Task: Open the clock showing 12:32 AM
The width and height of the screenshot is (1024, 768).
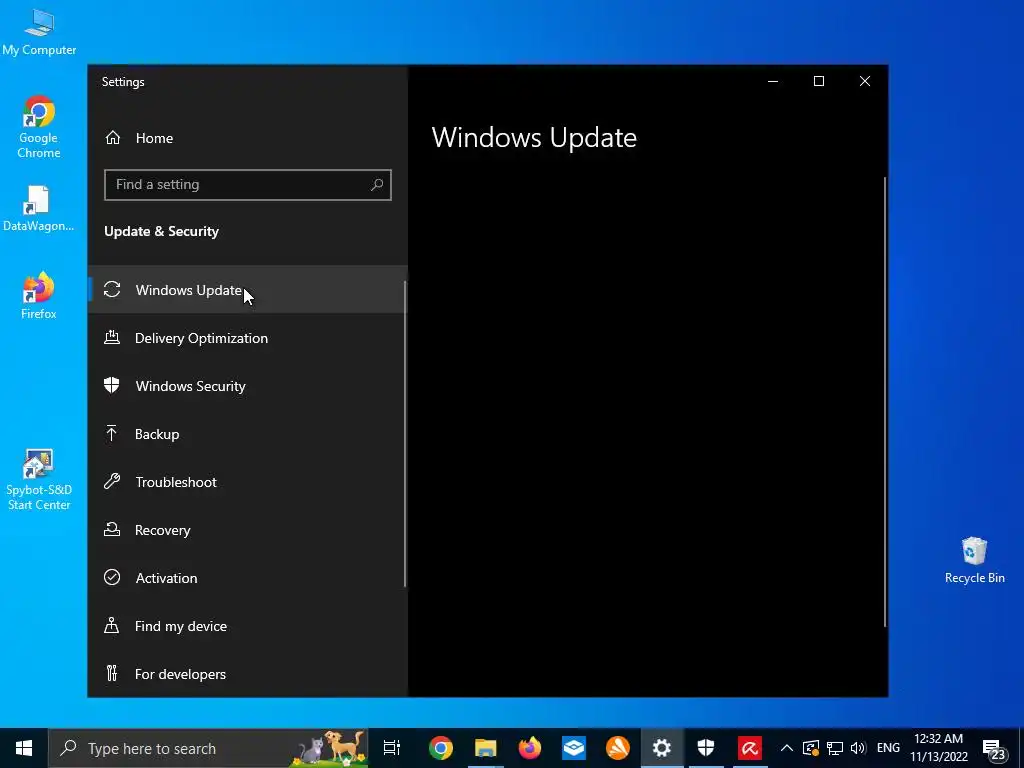Action: [938, 748]
